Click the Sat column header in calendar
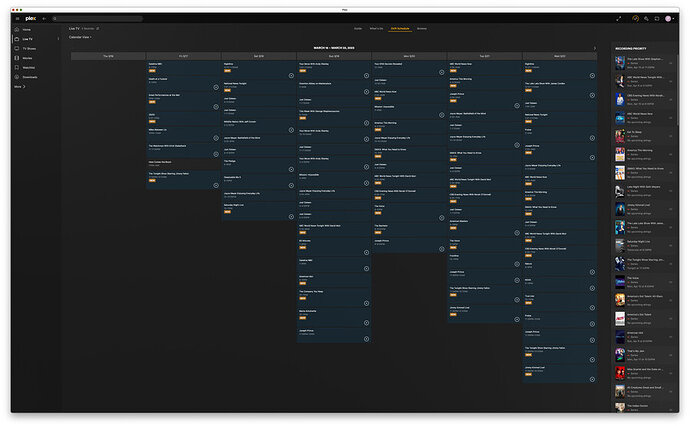690x426 pixels. (259, 56)
